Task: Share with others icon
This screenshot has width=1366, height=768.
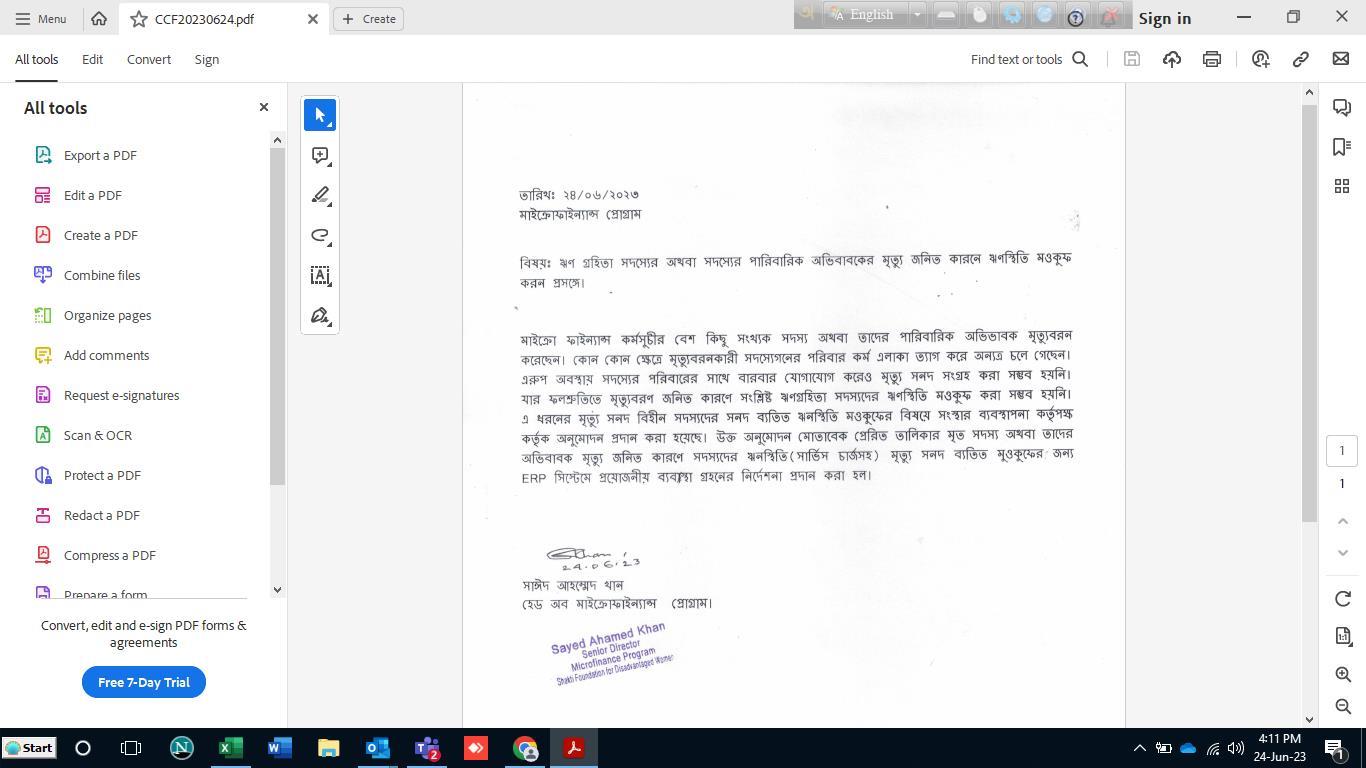Action: [x=1261, y=59]
